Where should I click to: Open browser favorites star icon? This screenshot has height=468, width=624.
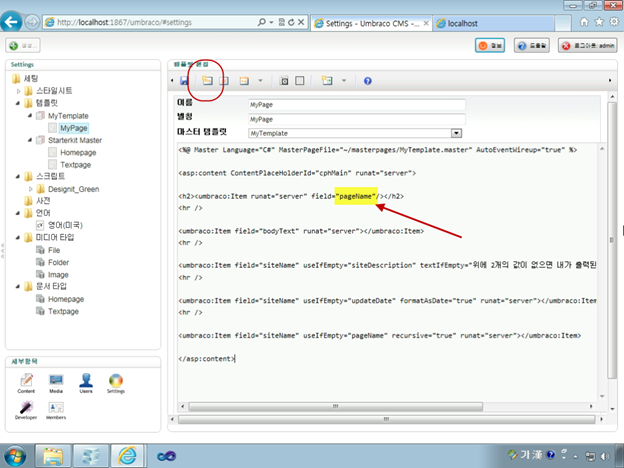pos(599,22)
